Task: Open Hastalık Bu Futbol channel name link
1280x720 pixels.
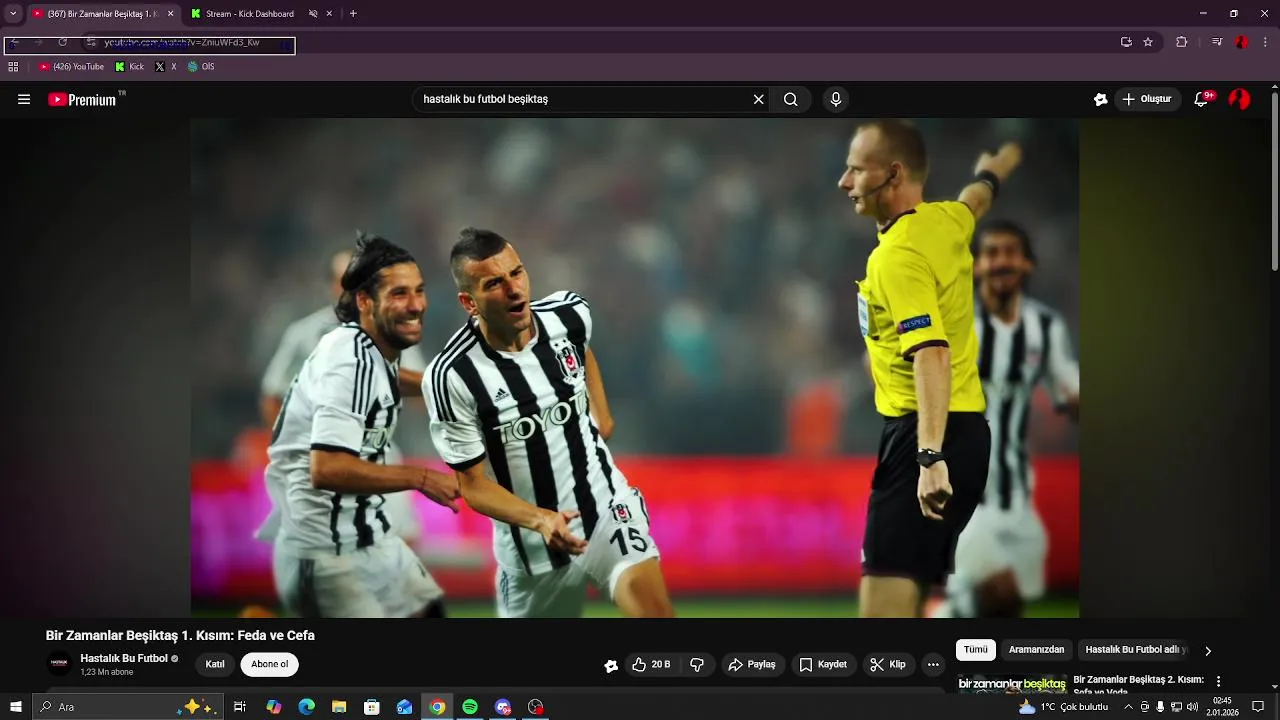Action: 124,658
